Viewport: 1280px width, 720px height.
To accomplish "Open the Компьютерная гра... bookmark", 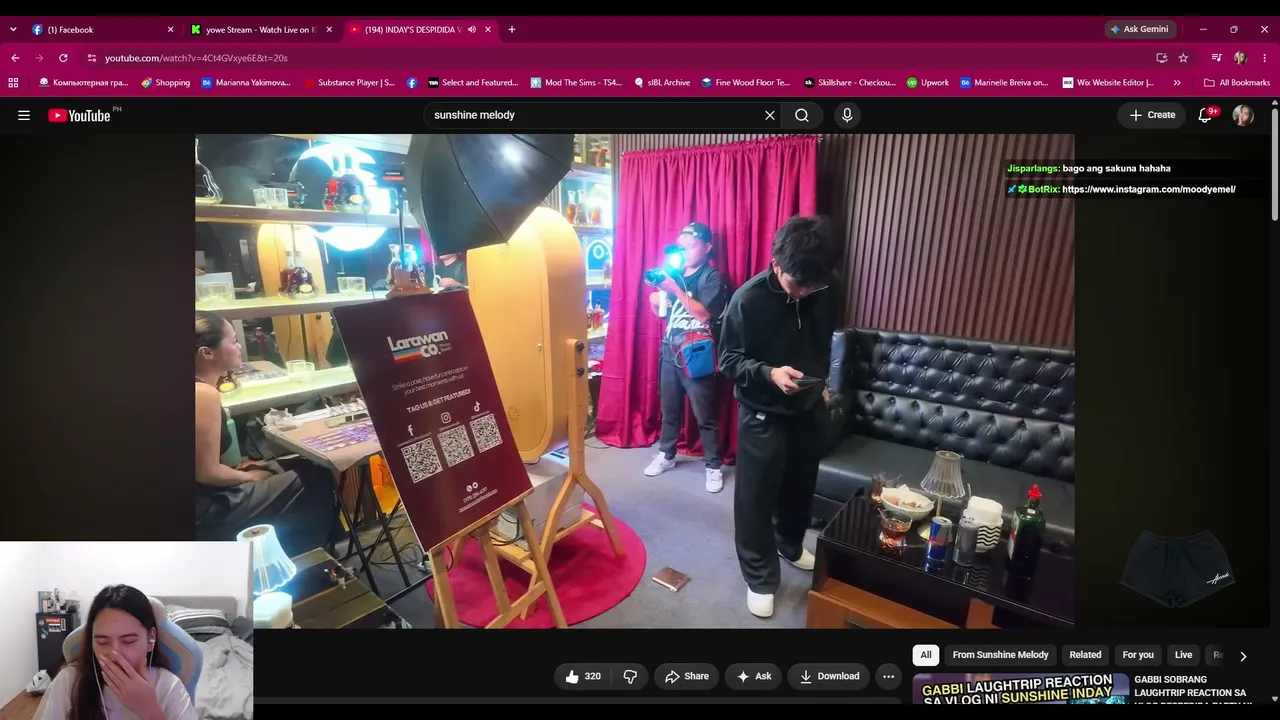I will click(x=83, y=83).
